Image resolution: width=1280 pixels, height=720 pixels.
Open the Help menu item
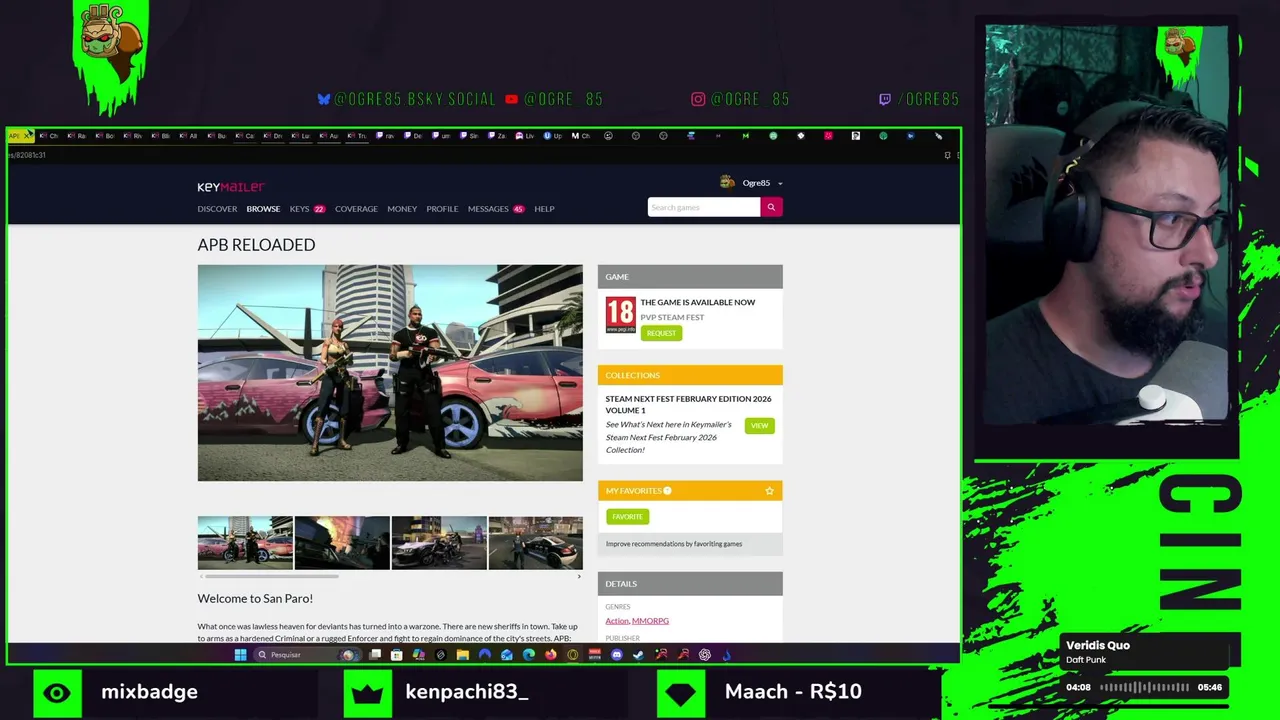pyautogui.click(x=544, y=209)
